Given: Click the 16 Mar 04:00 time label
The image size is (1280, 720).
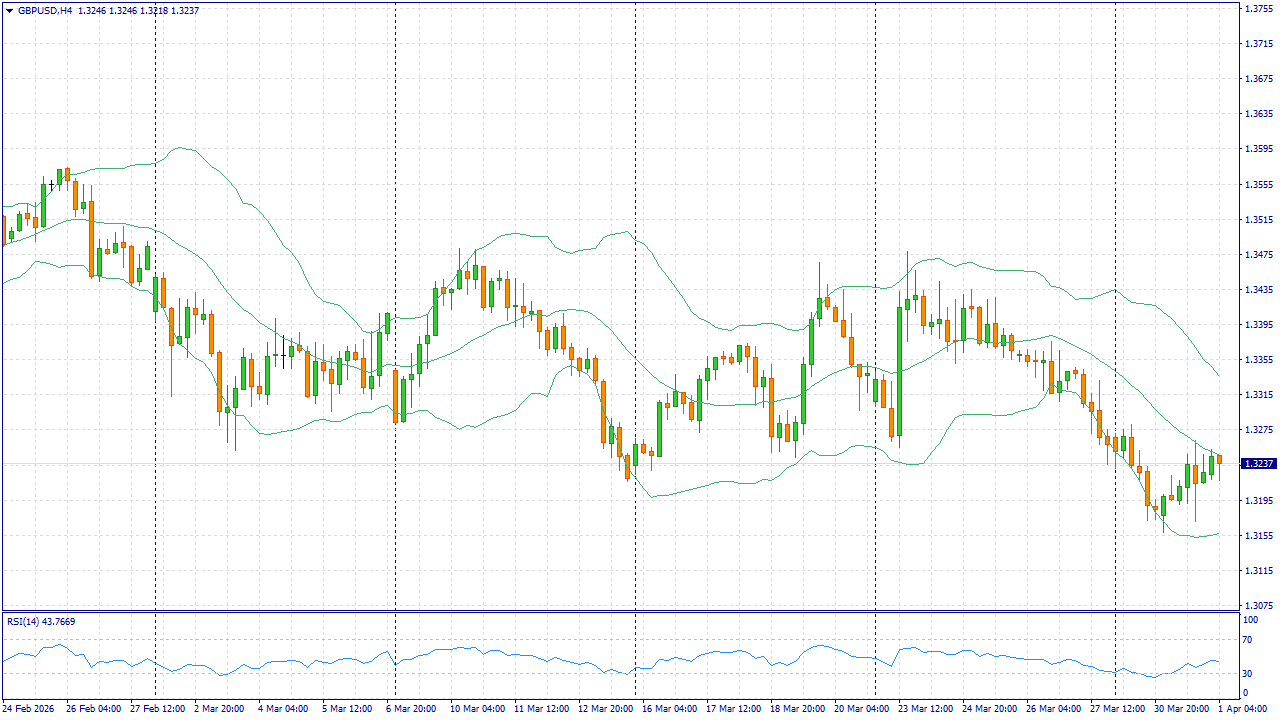Looking at the screenshot, I should [x=669, y=708].
